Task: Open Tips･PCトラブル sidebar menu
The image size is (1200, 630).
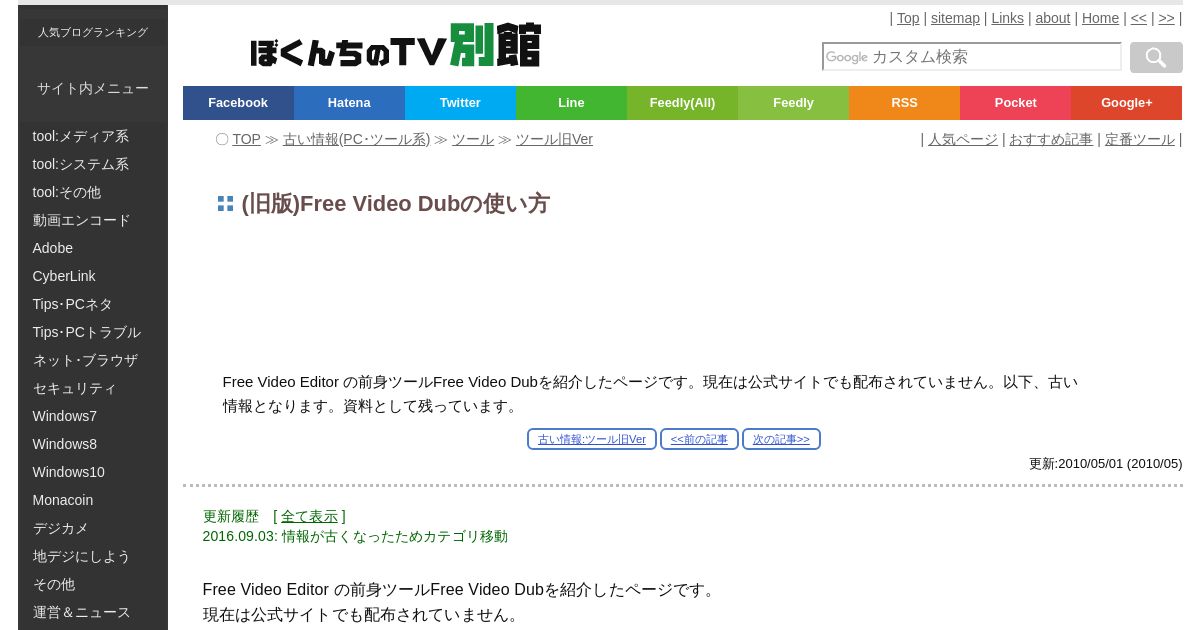Action: (x=93, y=332)
